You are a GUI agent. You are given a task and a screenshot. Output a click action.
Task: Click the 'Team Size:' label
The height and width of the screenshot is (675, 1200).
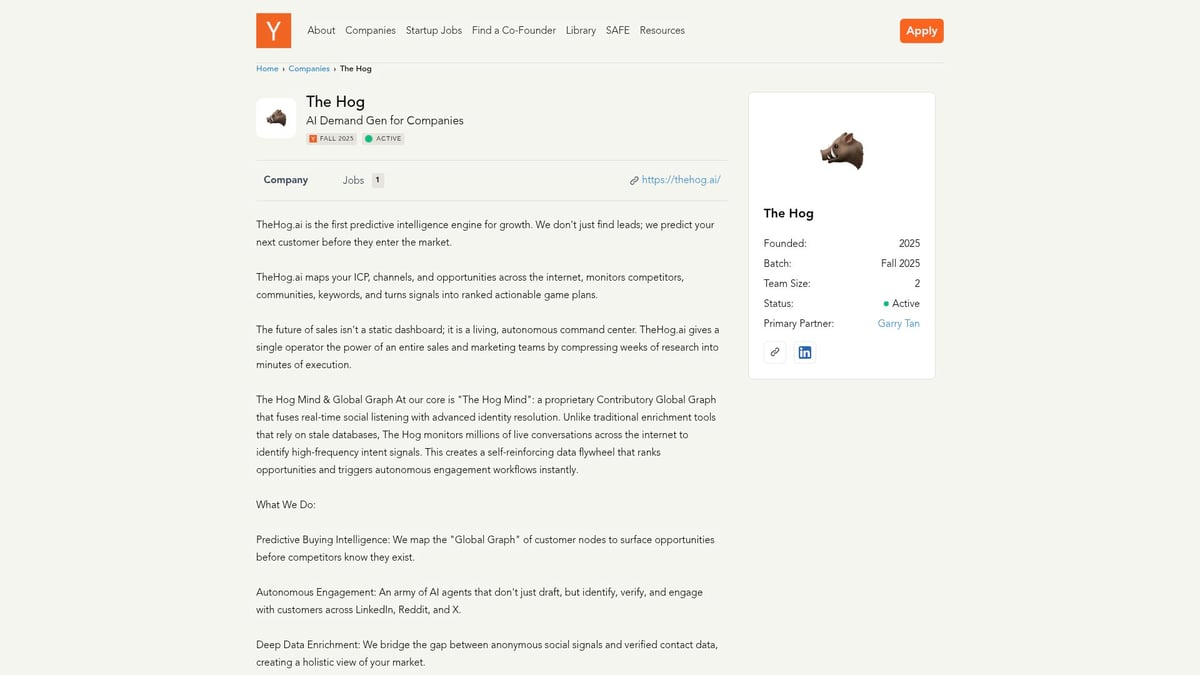[x=787, y=284]
